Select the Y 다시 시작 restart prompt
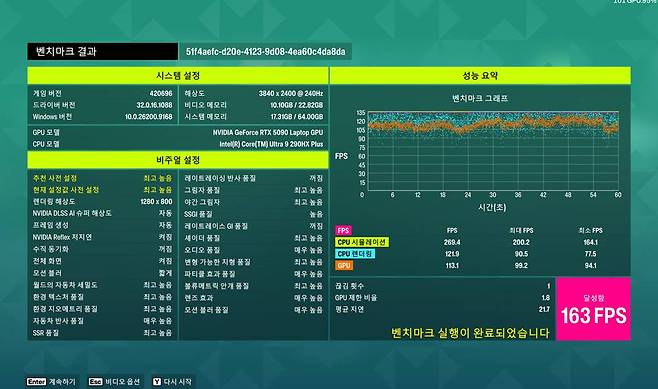The image size is (658, 389). pos(172,381)
